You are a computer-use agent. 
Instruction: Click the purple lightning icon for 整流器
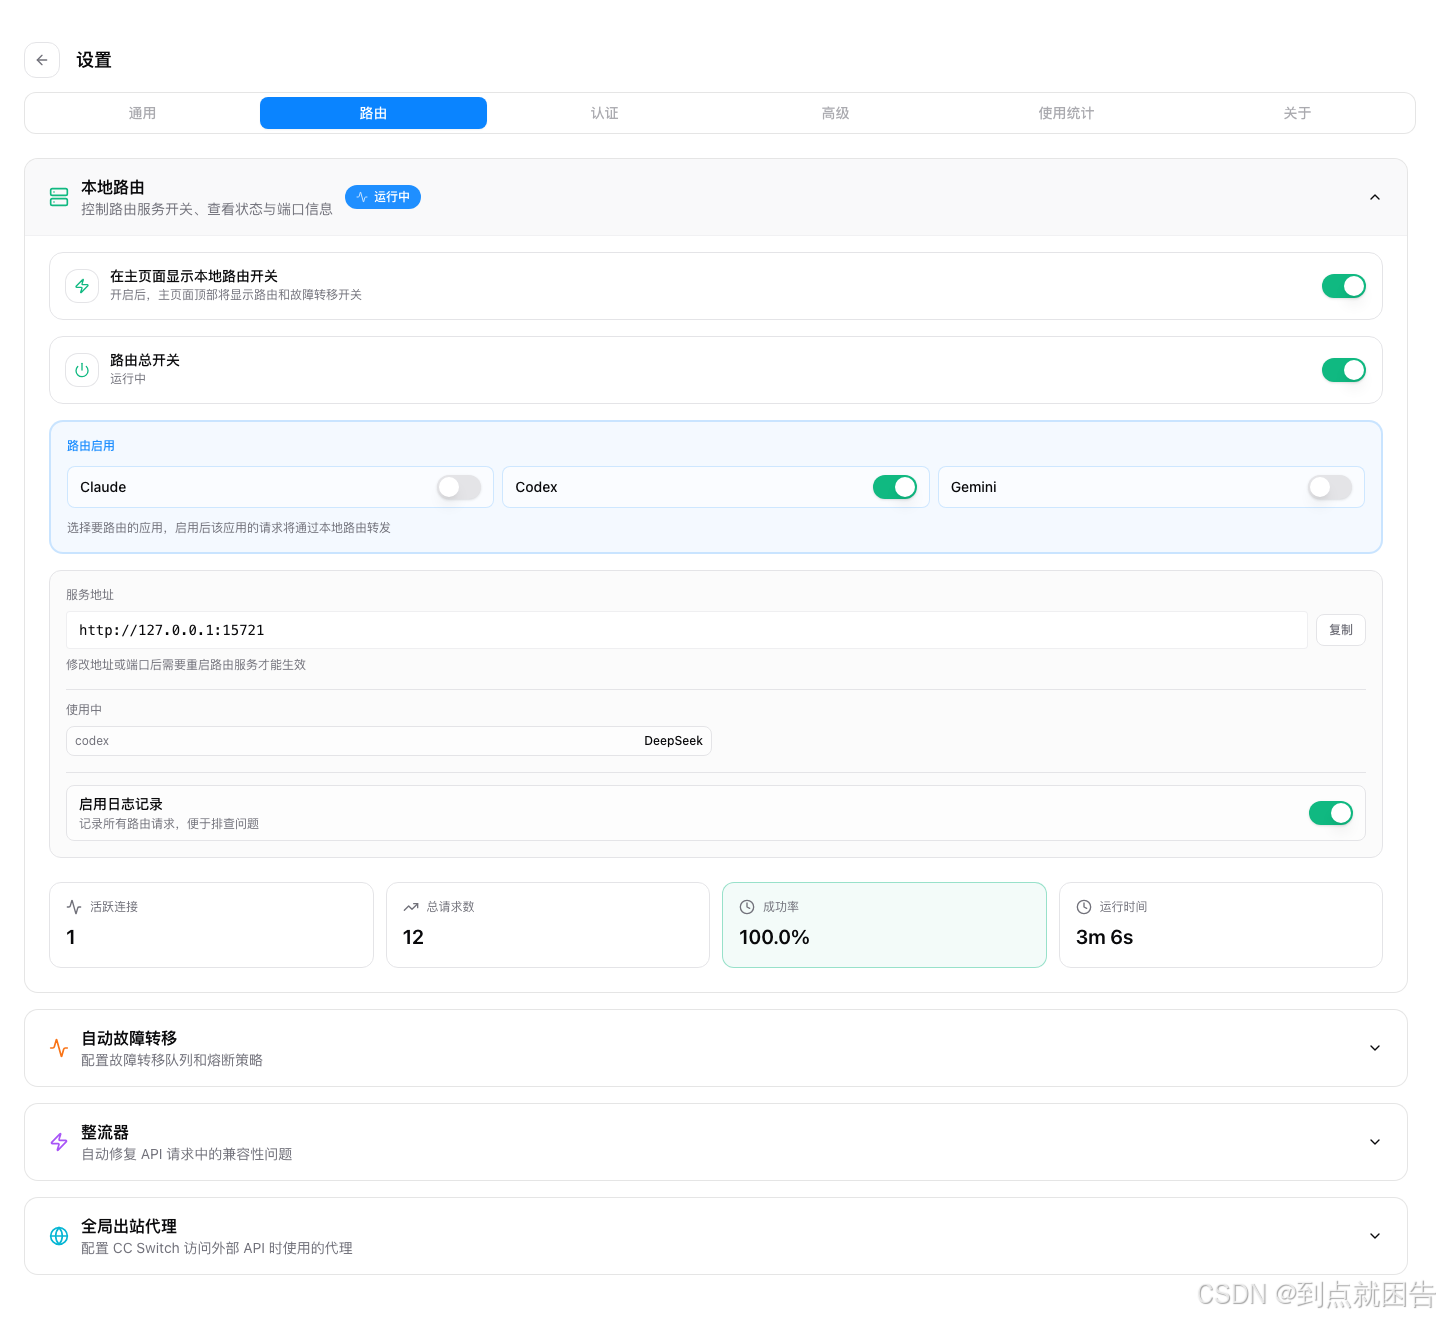click(x=59, y=1142)
